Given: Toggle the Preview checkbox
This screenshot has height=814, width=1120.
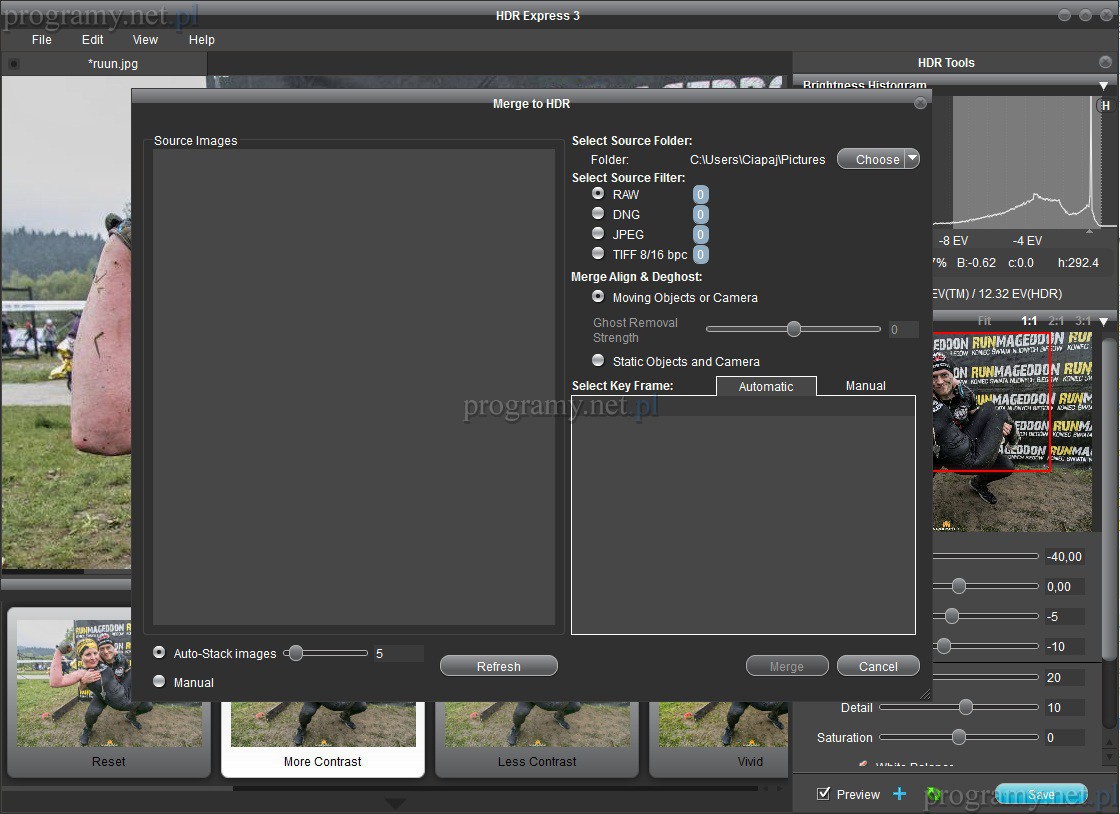Looking at the screenshot, I should (824, 794).
